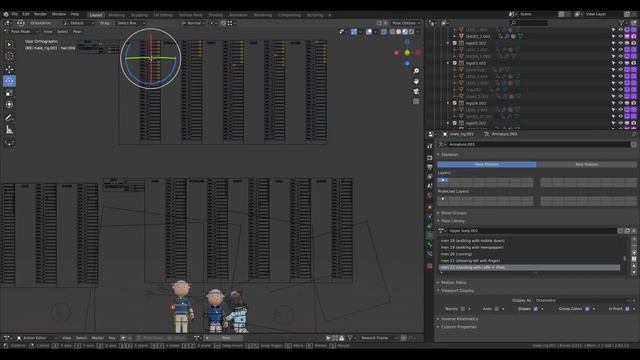Open the Output properties tab icon
Screen dimensions: 640x360
point(430,167)
